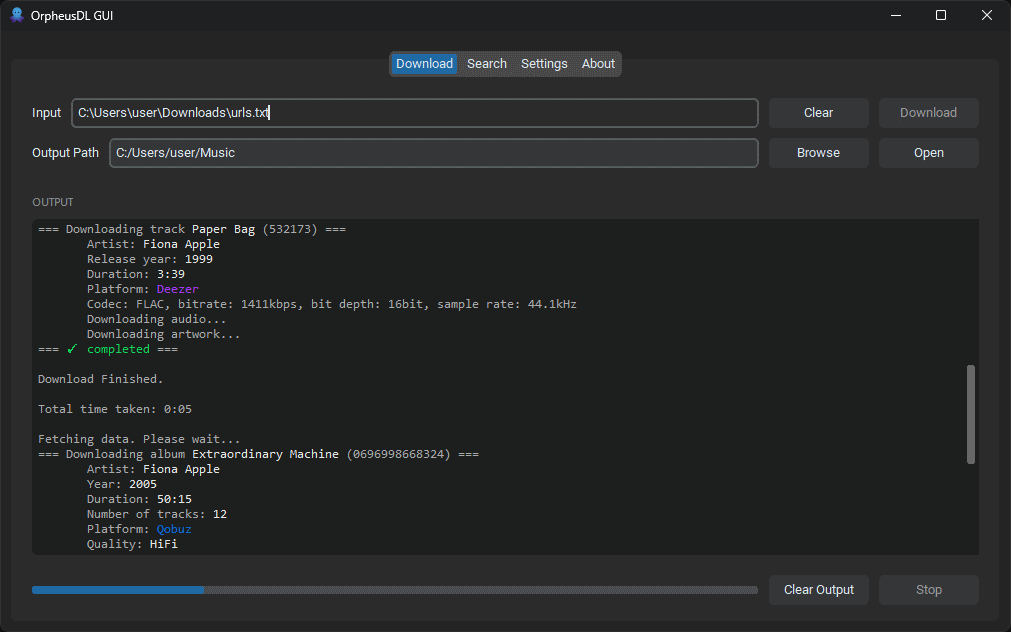Screen dimensions: 1011x632
Task: Click the output log scrollbar thumb
Action: (x=970, y=415)
